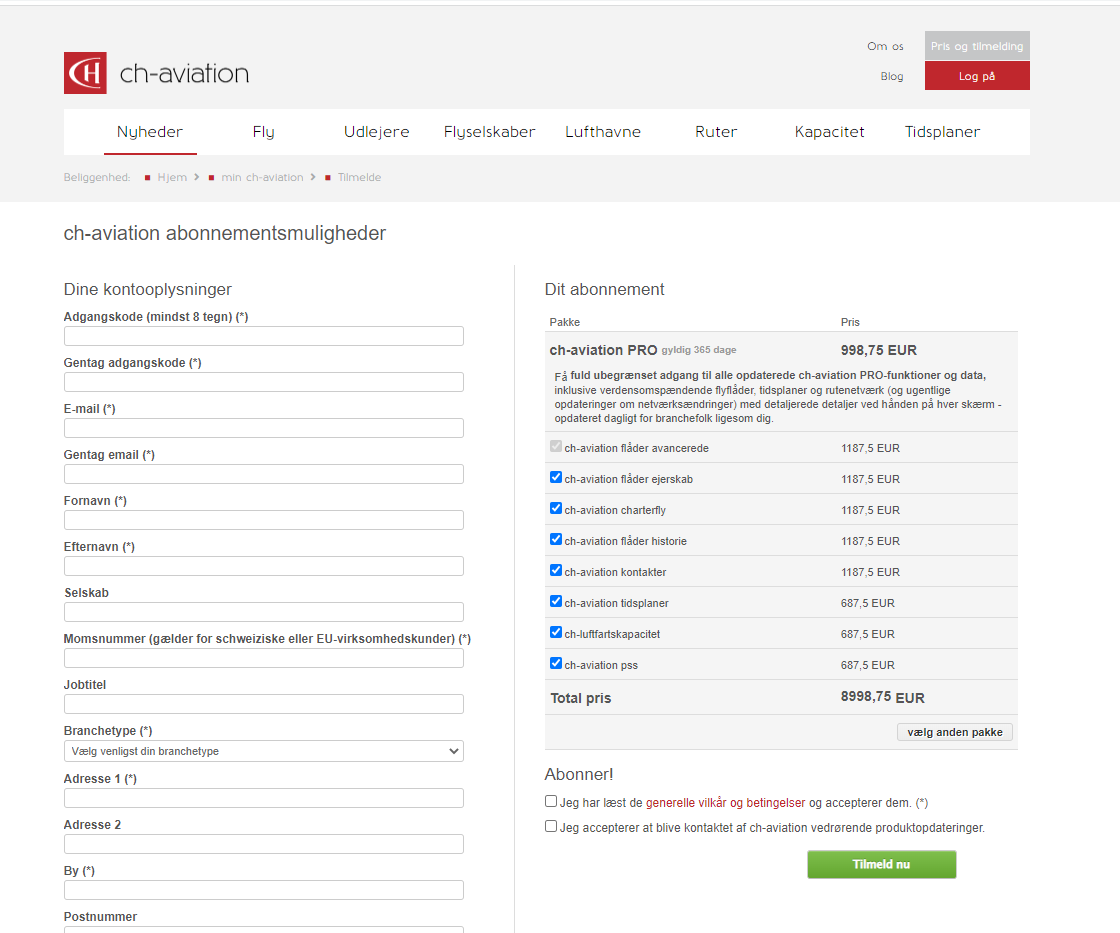Open the Fly menu tab

click(x=264, y=131)
